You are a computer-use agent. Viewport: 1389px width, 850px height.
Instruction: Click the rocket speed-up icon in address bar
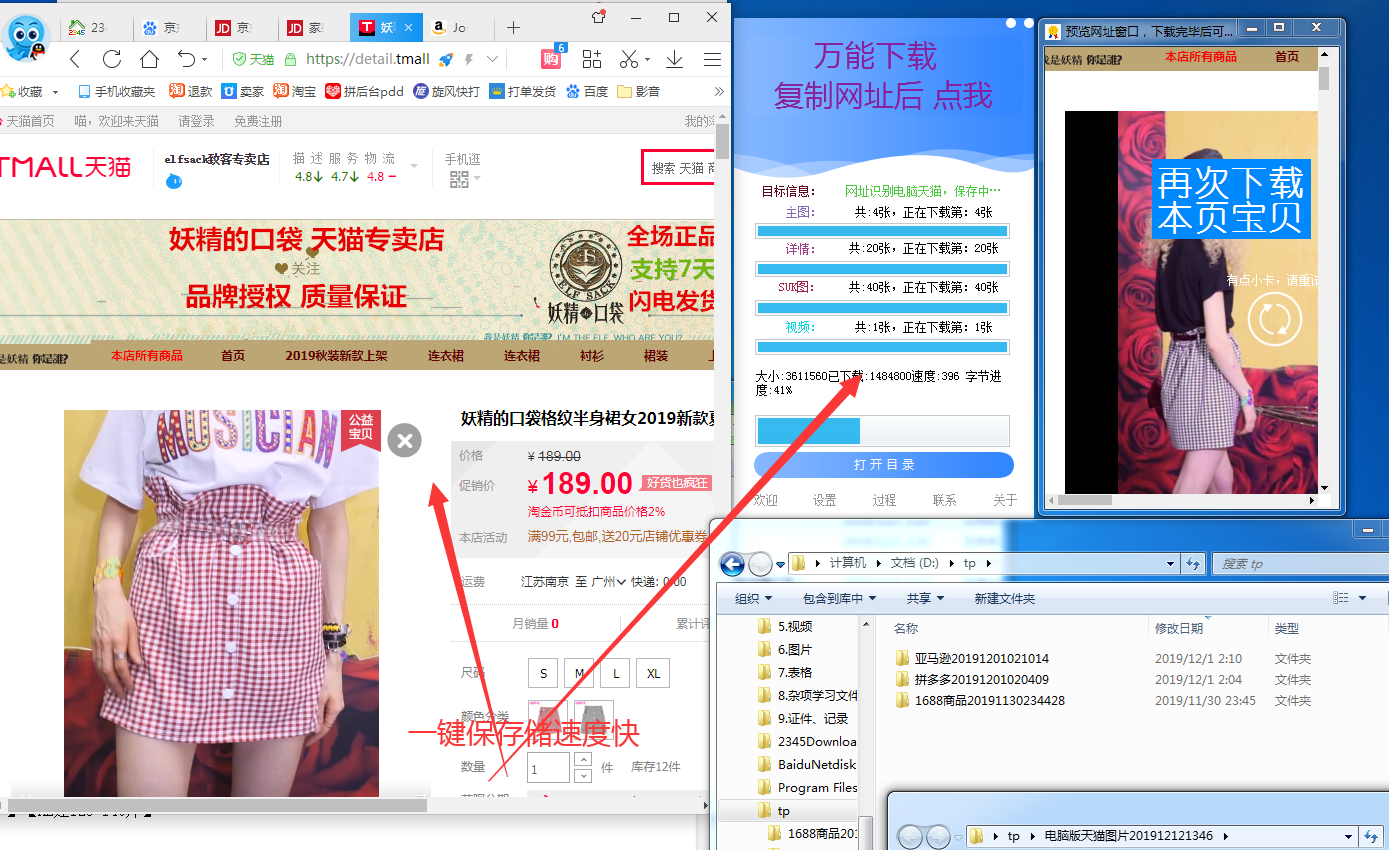click(x=447, y=59)
